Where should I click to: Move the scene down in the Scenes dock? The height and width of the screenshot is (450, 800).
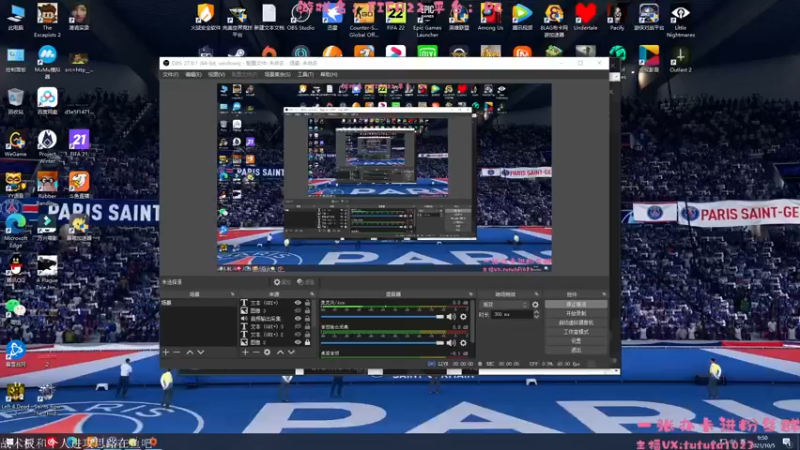(201, 352)
